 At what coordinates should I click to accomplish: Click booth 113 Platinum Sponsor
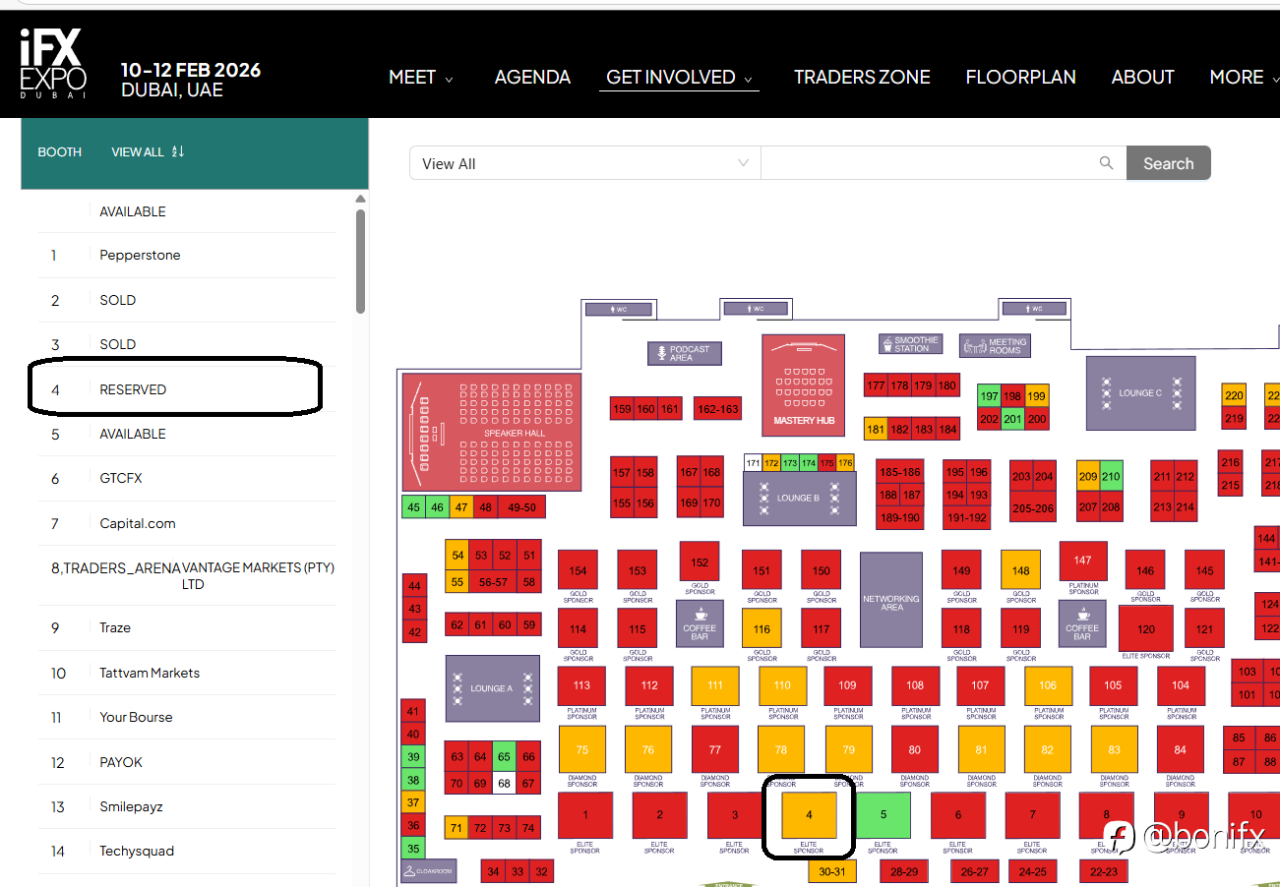click(582, 685)
